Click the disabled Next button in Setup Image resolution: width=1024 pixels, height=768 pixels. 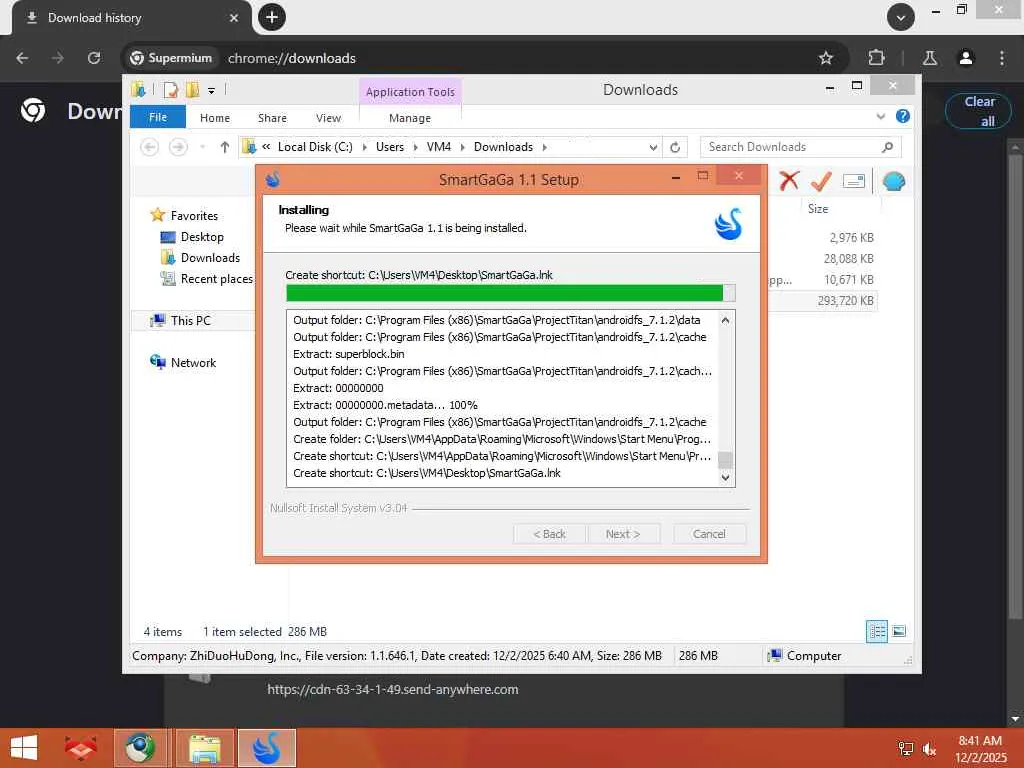click(x=623, y=534)
